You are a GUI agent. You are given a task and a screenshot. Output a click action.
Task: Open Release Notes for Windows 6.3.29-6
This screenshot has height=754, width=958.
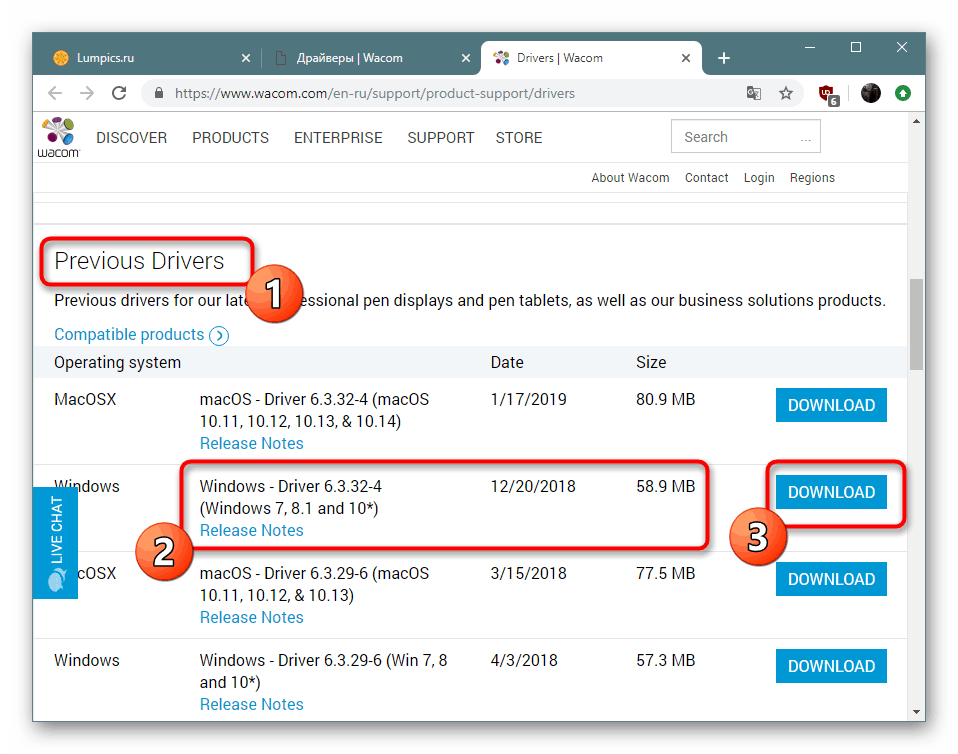tap(252, 704)
